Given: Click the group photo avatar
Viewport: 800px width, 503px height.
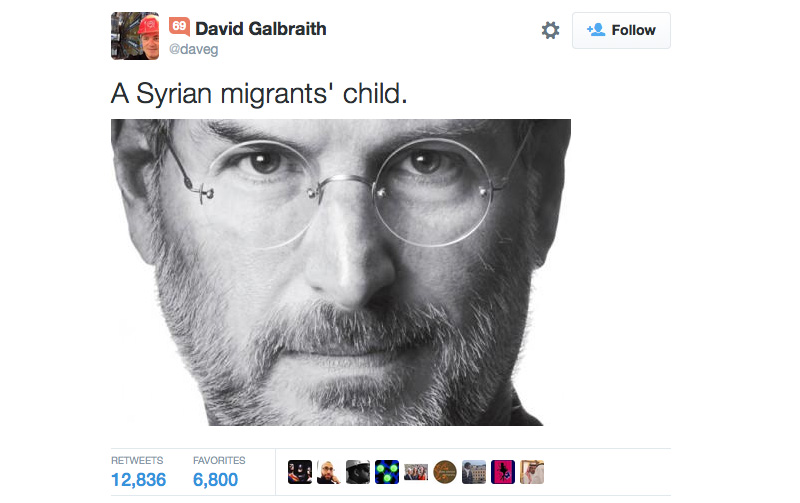Looking at the screenshot, I should (x=416, y=472).
